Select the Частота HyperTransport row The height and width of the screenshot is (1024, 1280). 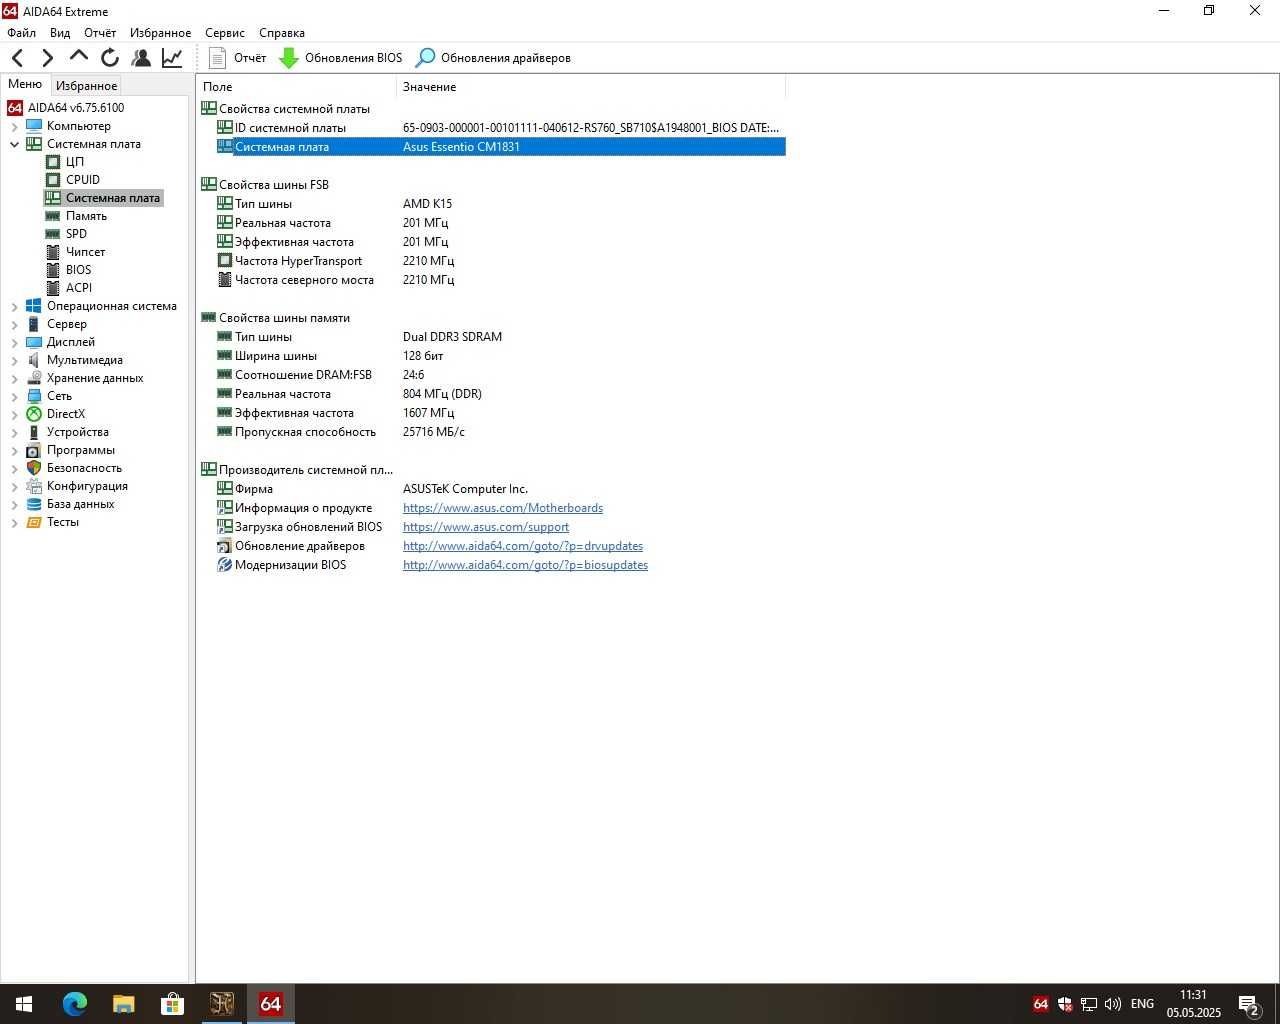[x=501, y=261]
